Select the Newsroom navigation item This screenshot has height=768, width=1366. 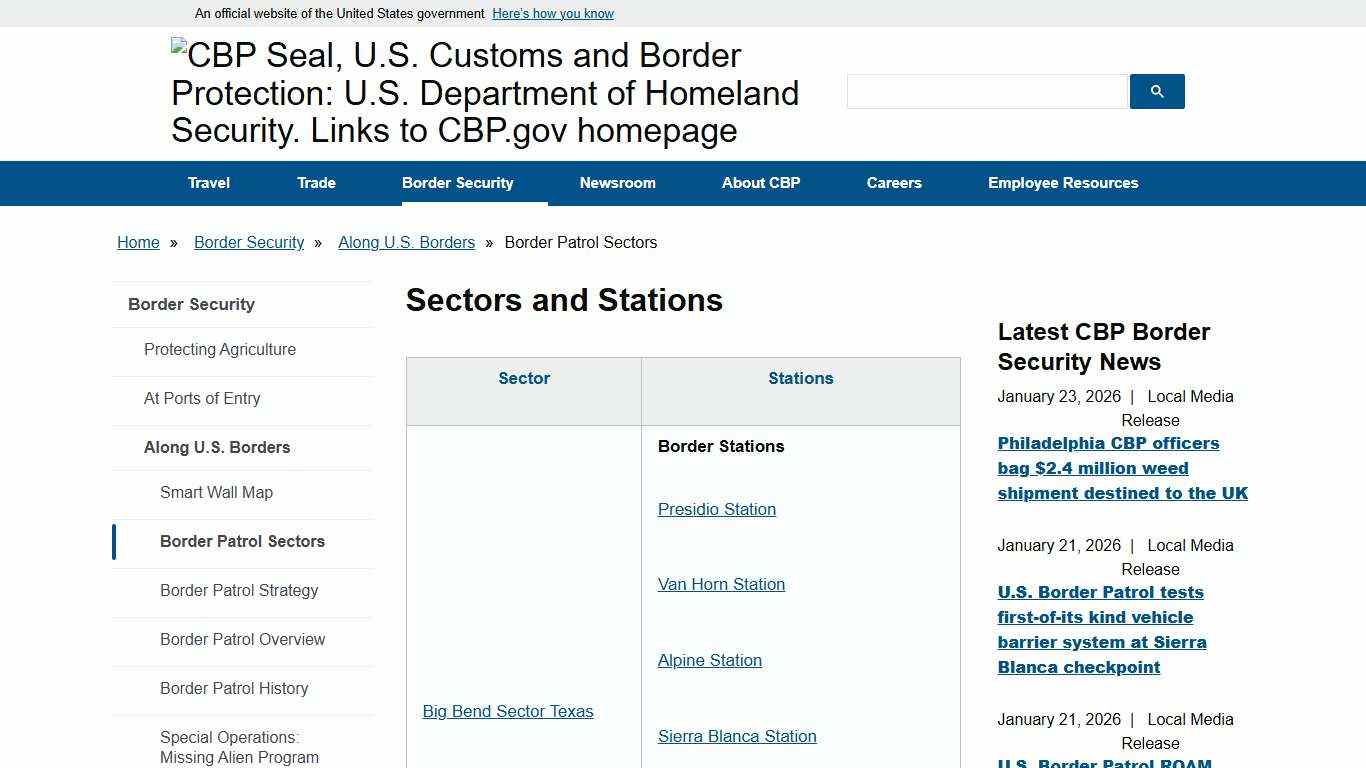pos(617,183)
